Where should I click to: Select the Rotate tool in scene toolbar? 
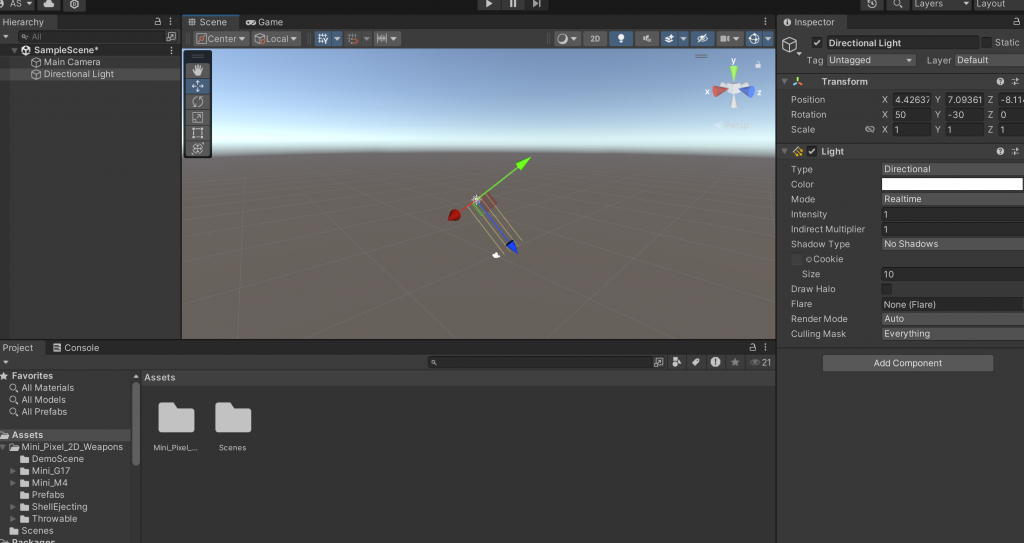(x=197, y=101)
